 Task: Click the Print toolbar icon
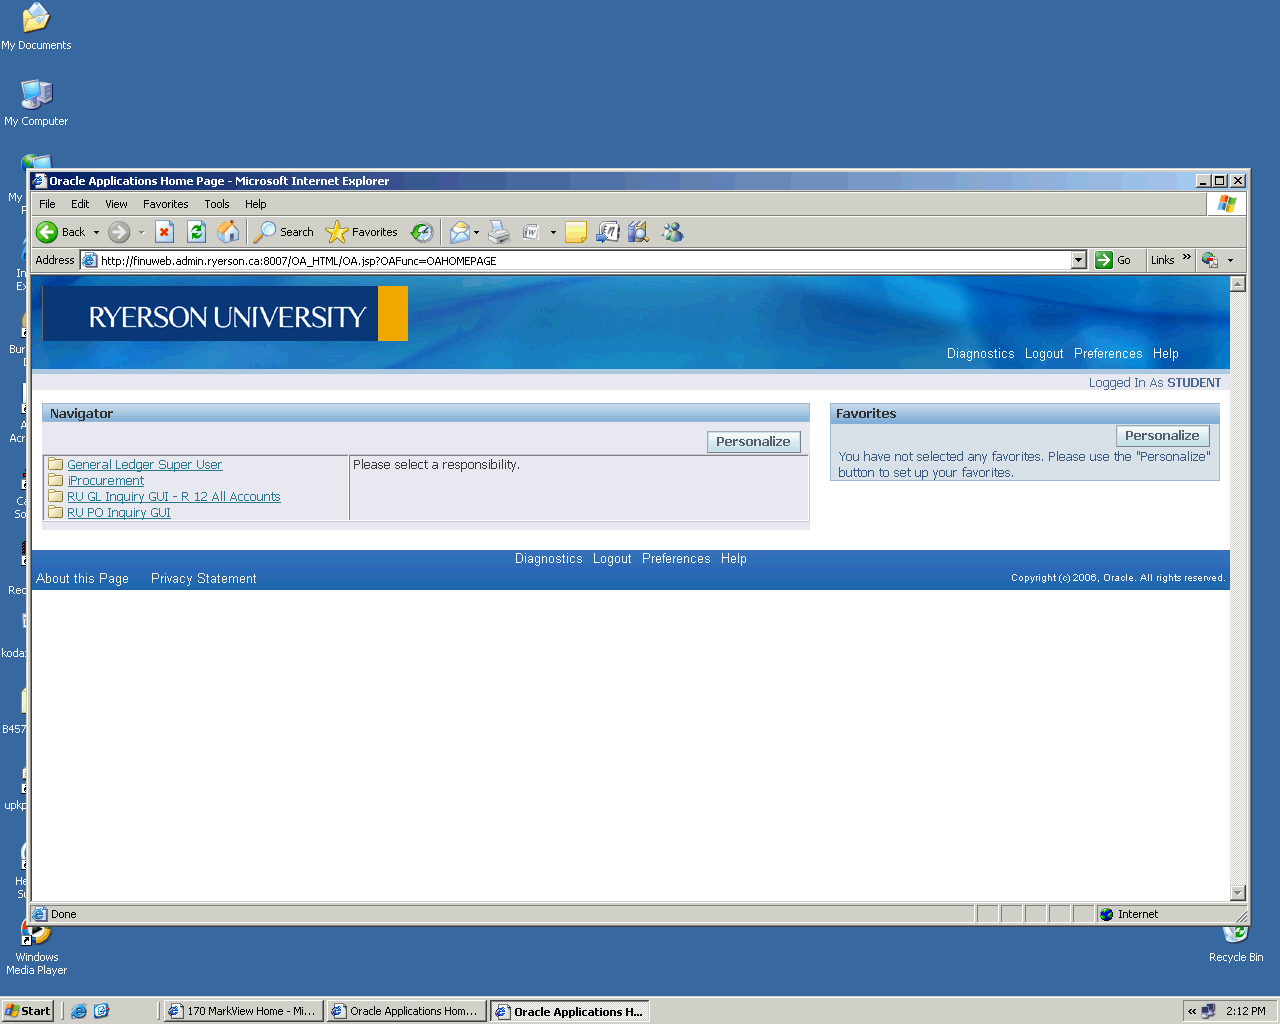[499, 232]
